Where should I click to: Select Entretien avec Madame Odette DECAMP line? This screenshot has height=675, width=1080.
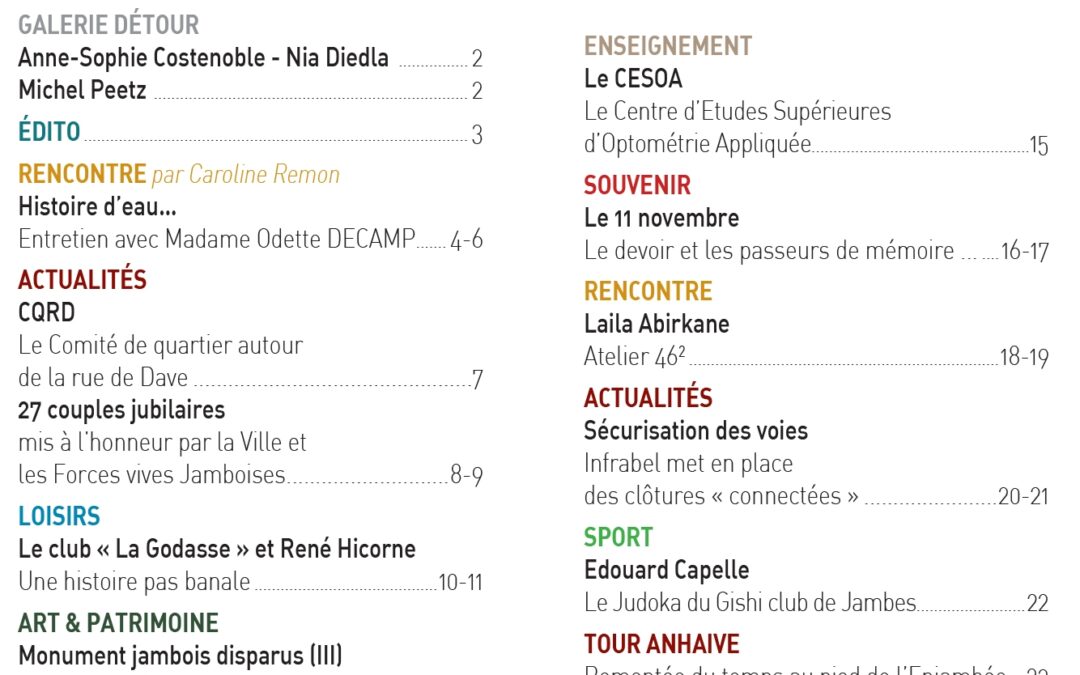pyautogui.click(x=216, y=240)
